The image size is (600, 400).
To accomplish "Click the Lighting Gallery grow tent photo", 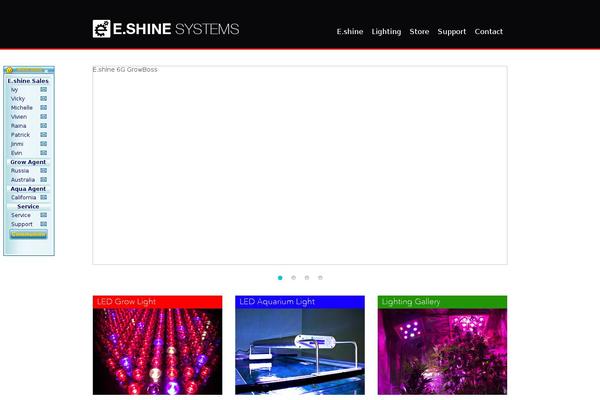I will coord(442,351).
